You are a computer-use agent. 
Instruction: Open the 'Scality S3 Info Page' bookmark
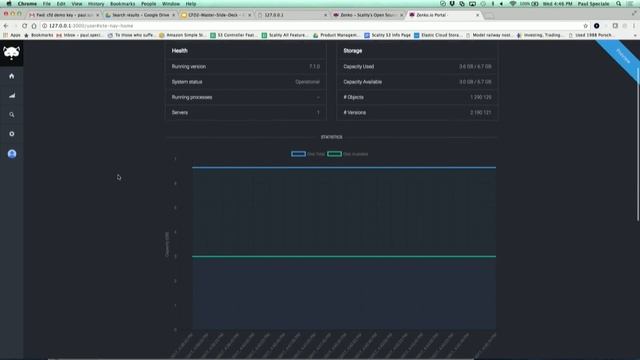click(x=387, y=35)
